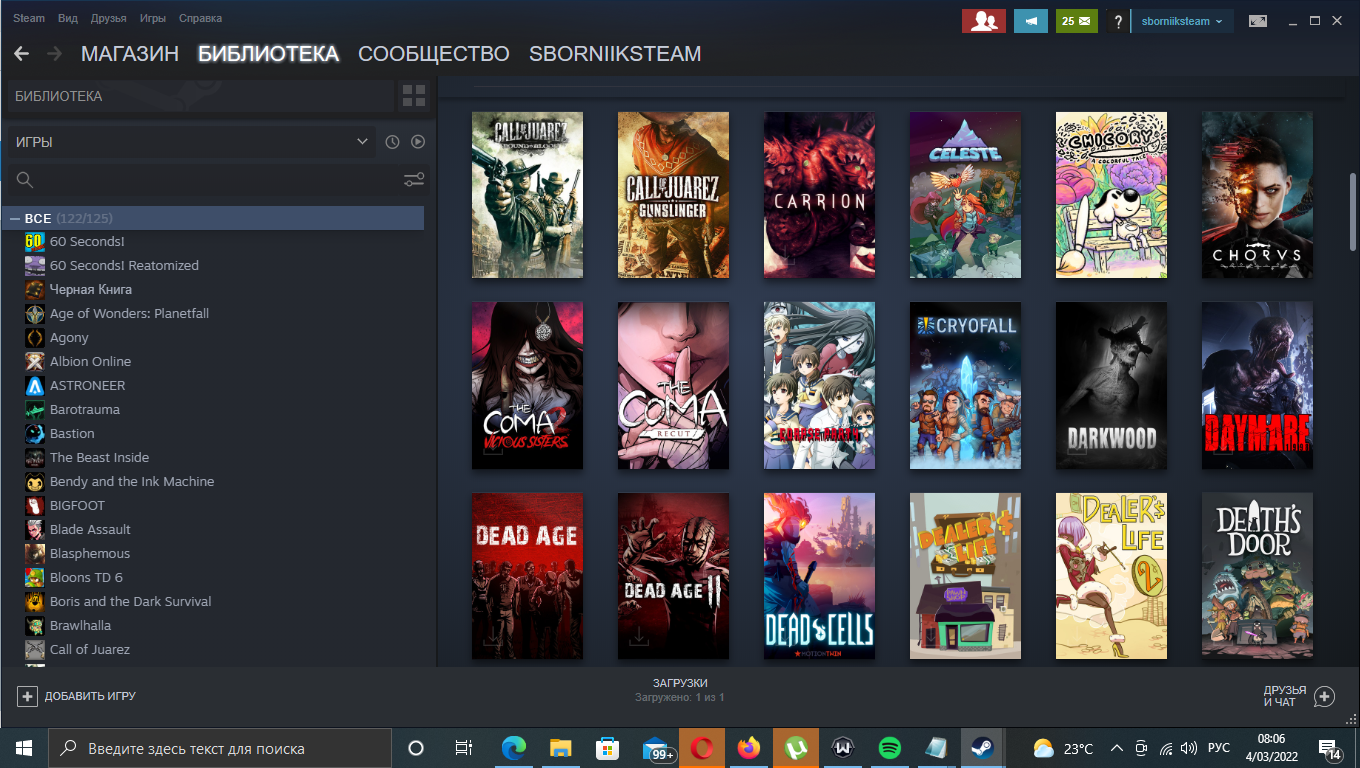Expand the sborniiksteam account dropdown
1360x768 pixels.
(x=1181, y=21)
